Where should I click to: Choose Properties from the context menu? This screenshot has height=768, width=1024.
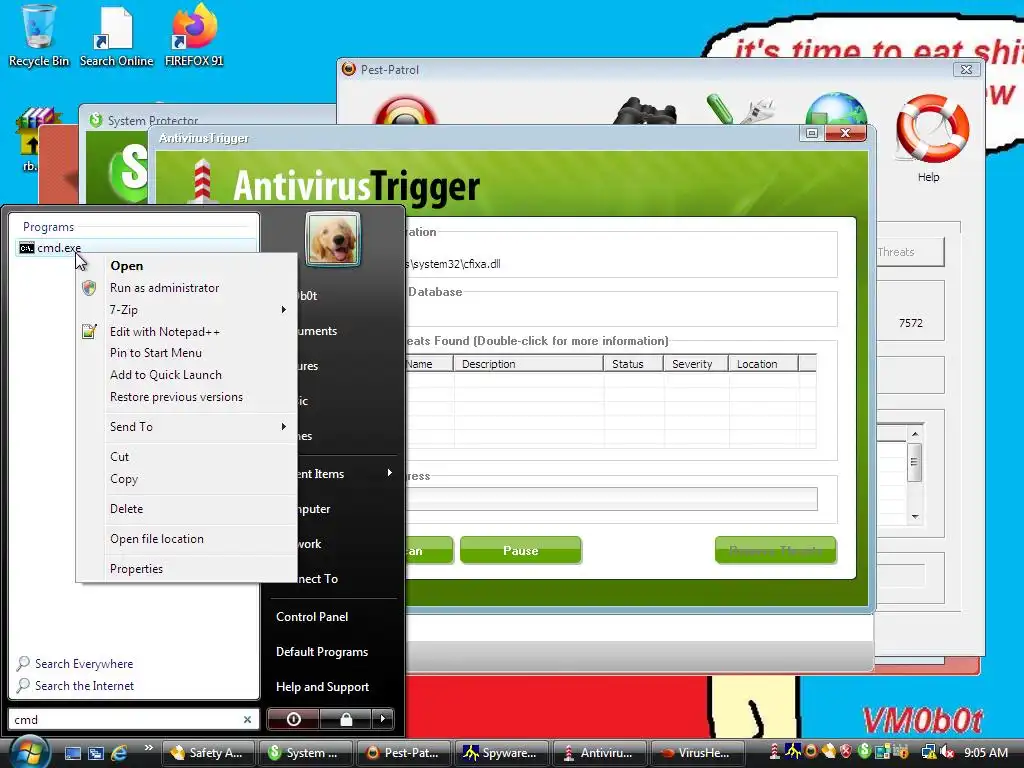click(x=186, y=569)
